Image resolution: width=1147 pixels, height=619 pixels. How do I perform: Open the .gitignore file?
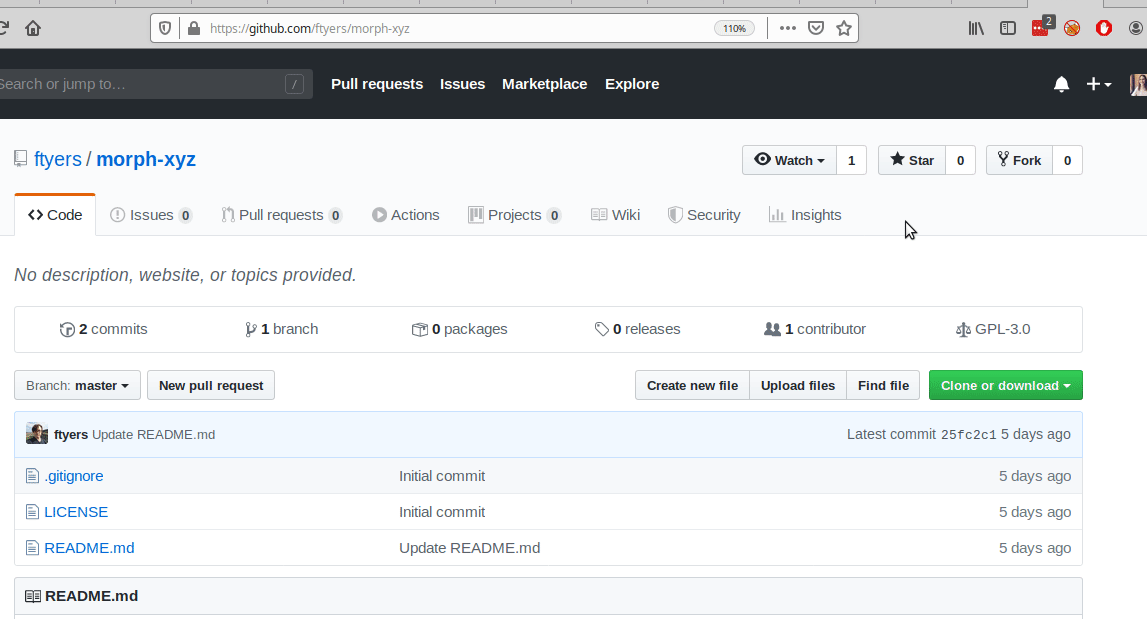74,476
